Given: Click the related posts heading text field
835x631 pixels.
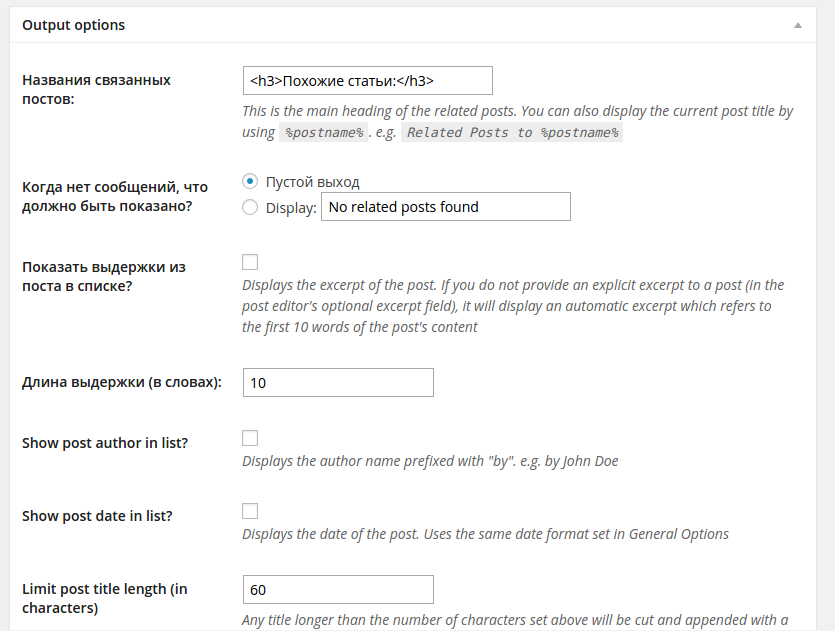Looking at the screenshot, I should (367, 80).
